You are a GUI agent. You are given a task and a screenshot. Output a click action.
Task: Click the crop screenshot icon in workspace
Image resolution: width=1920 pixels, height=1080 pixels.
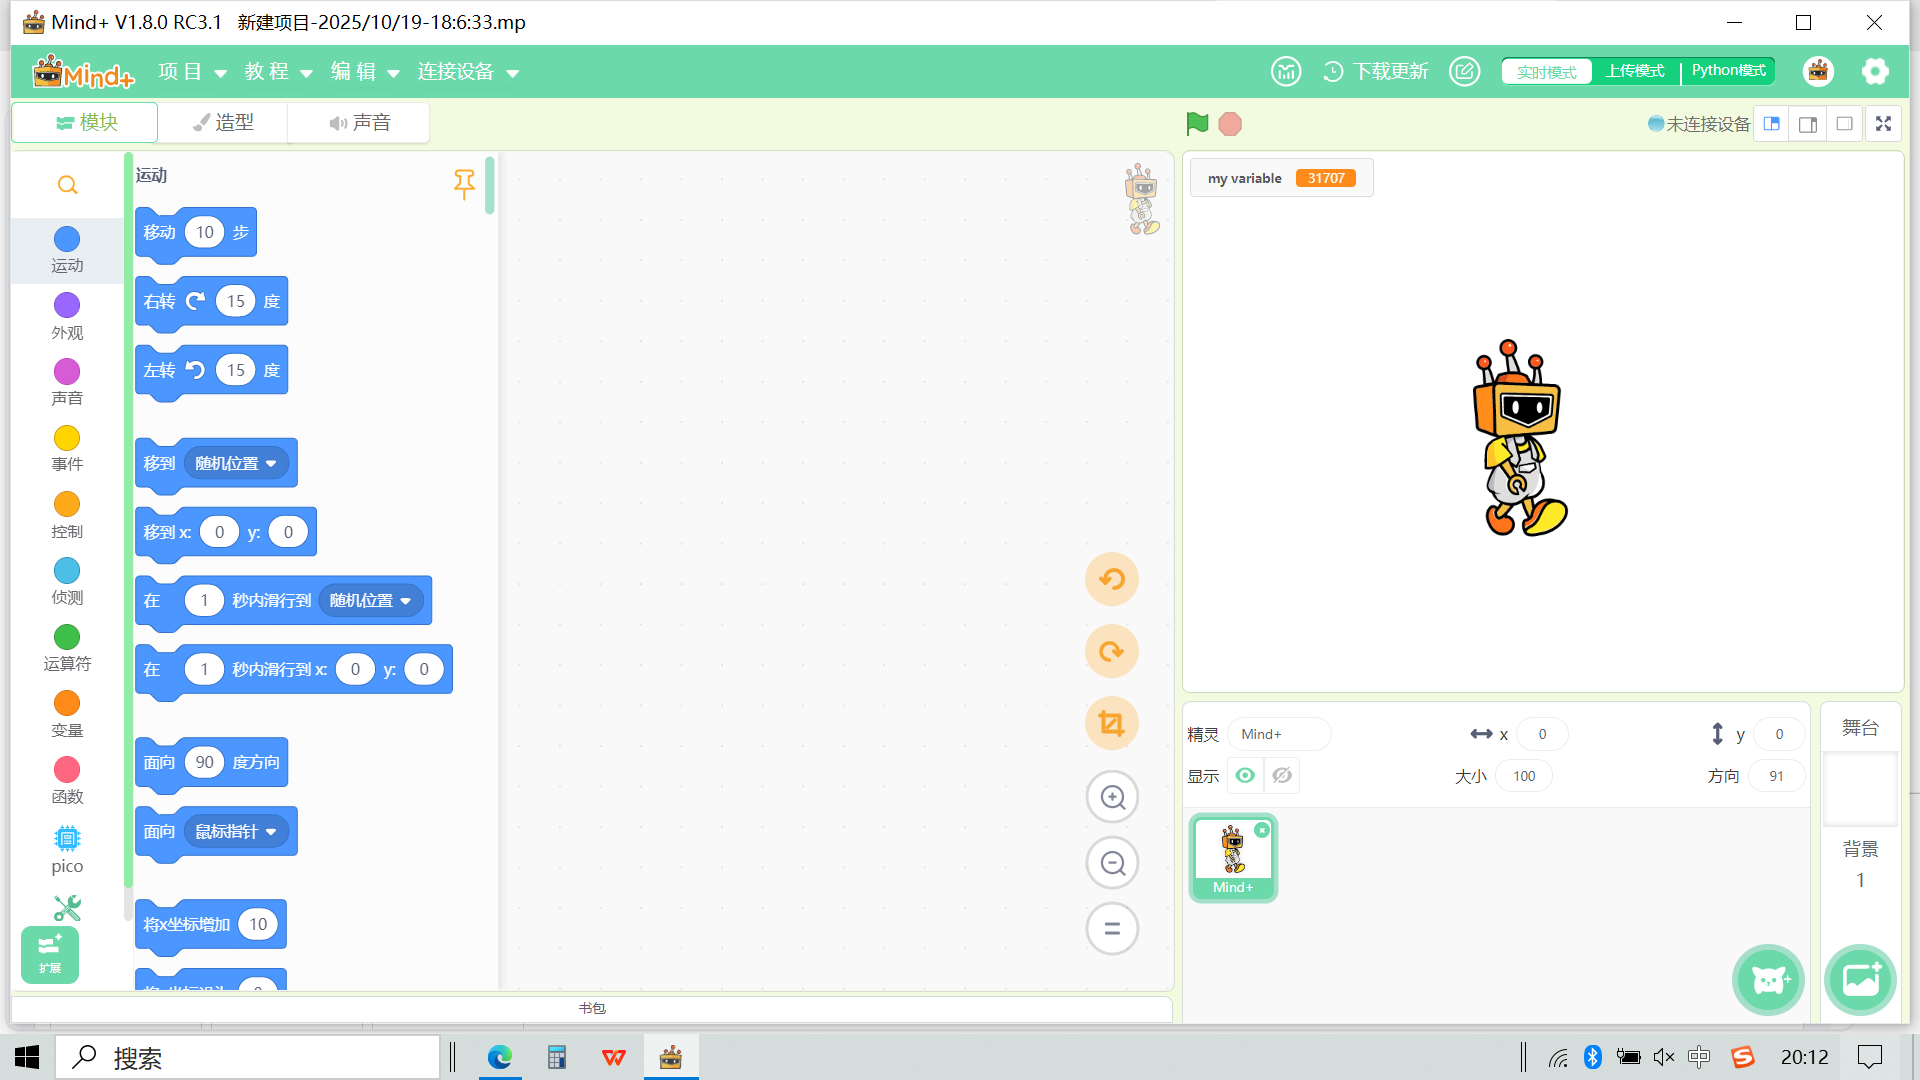(x=1112, y=723)
